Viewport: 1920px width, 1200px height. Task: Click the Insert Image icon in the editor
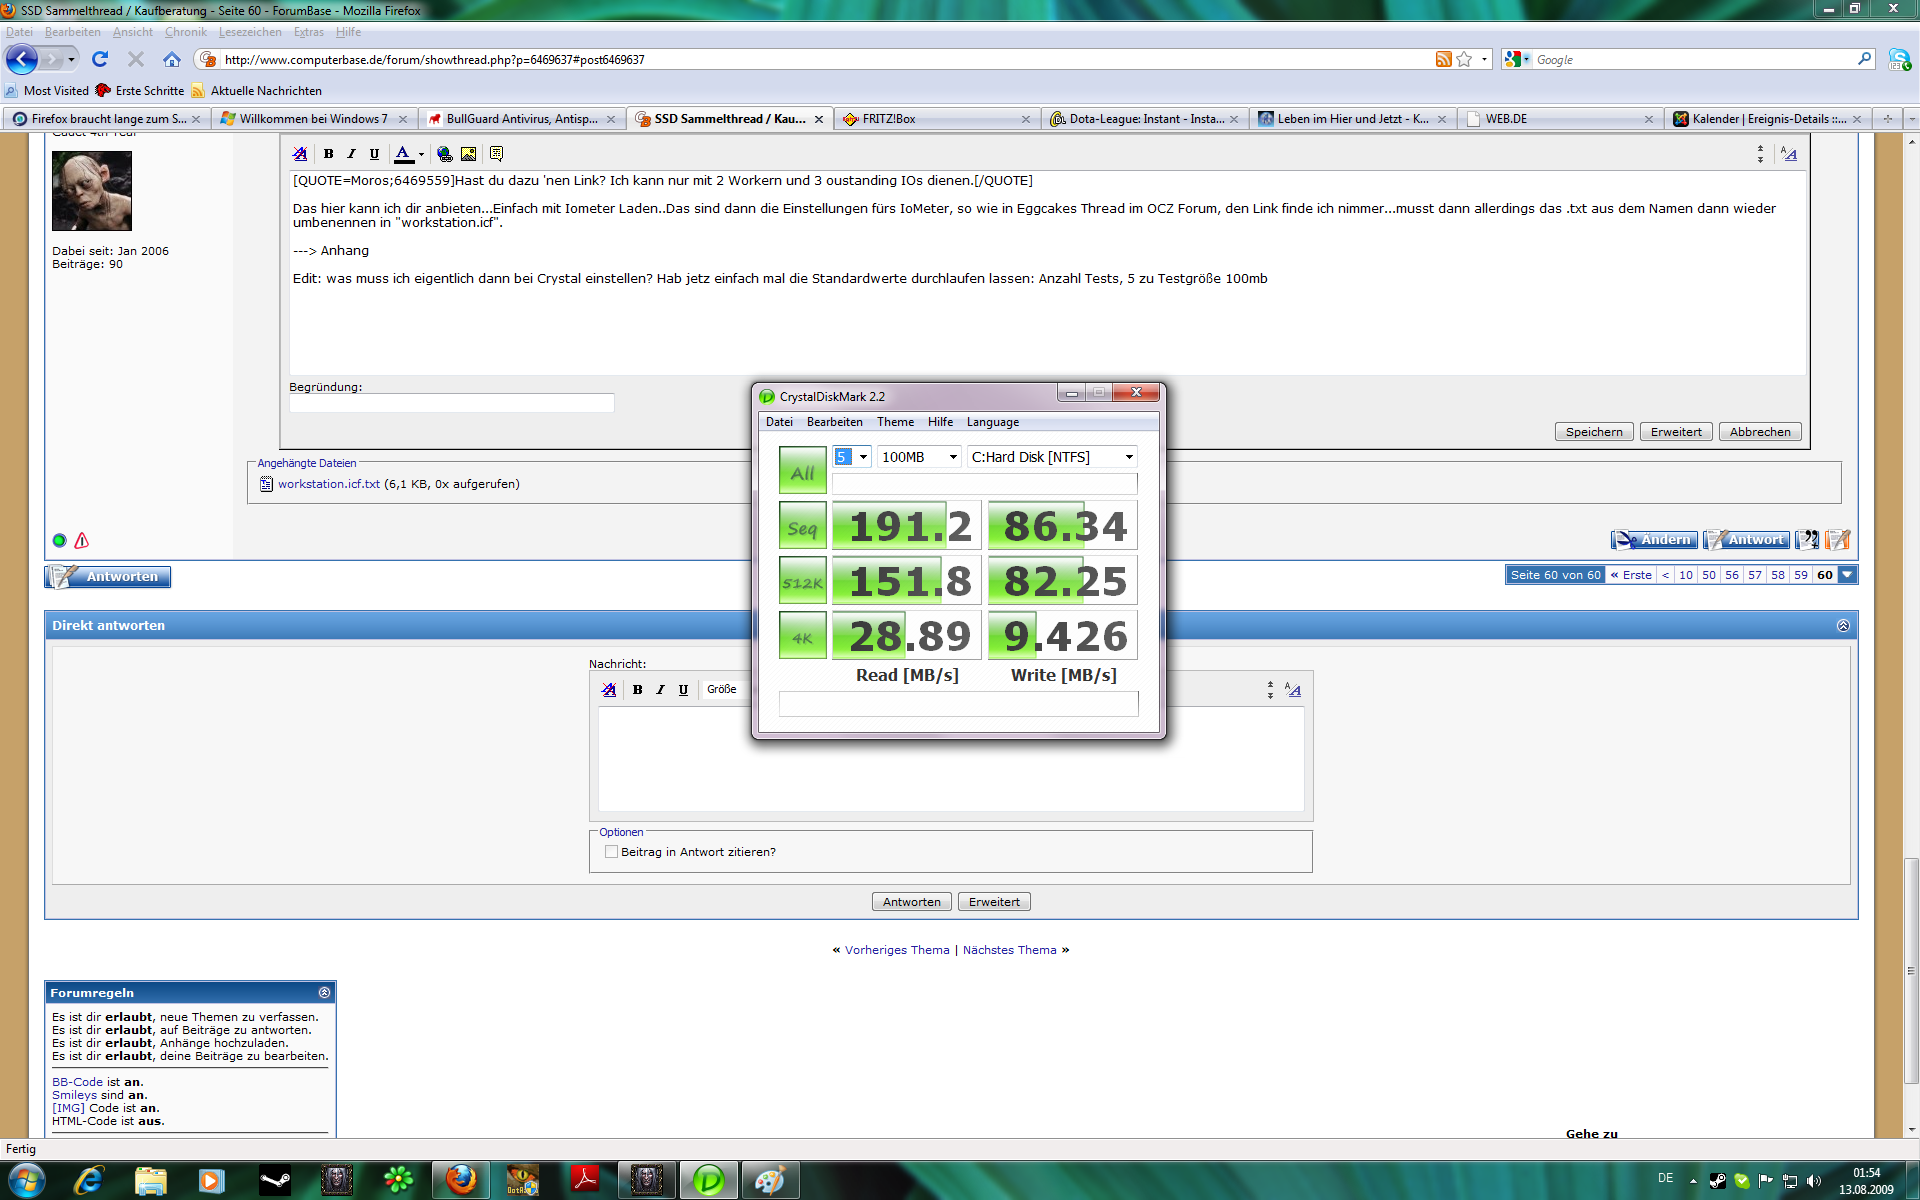(468, 154)
